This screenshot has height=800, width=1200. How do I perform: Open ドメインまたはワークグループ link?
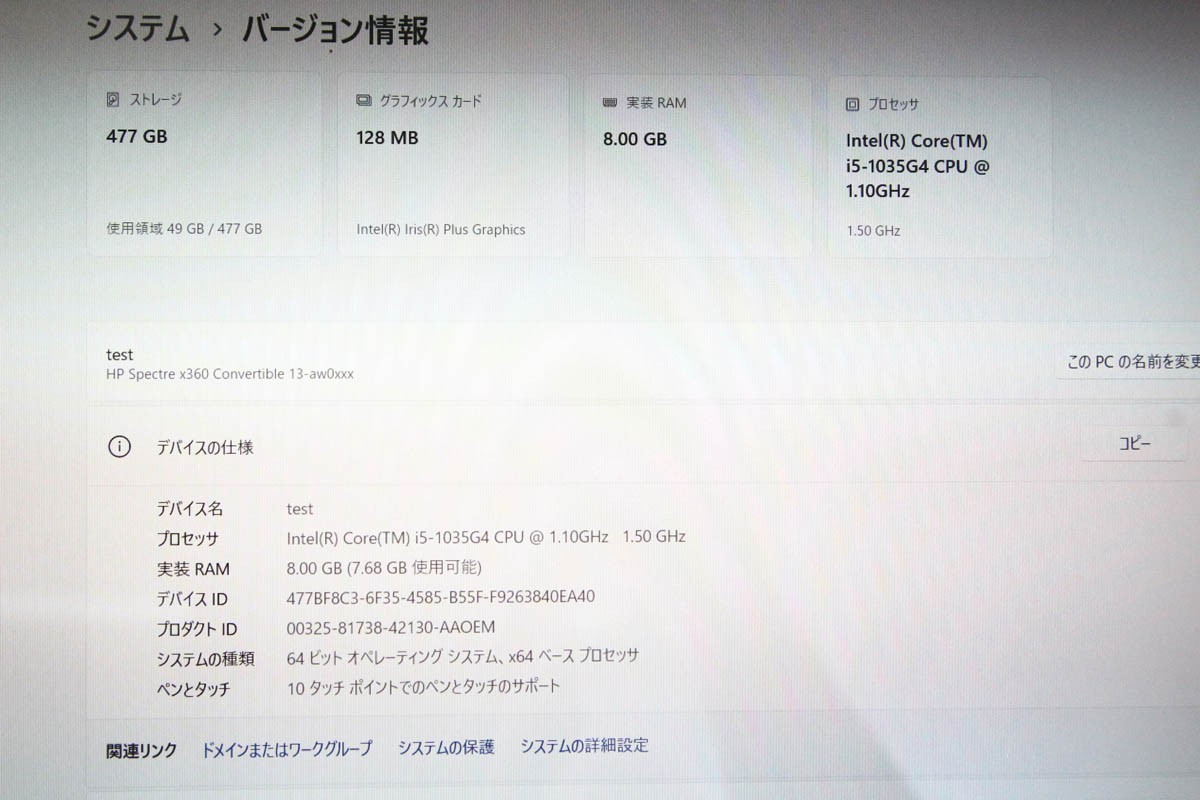287,748
